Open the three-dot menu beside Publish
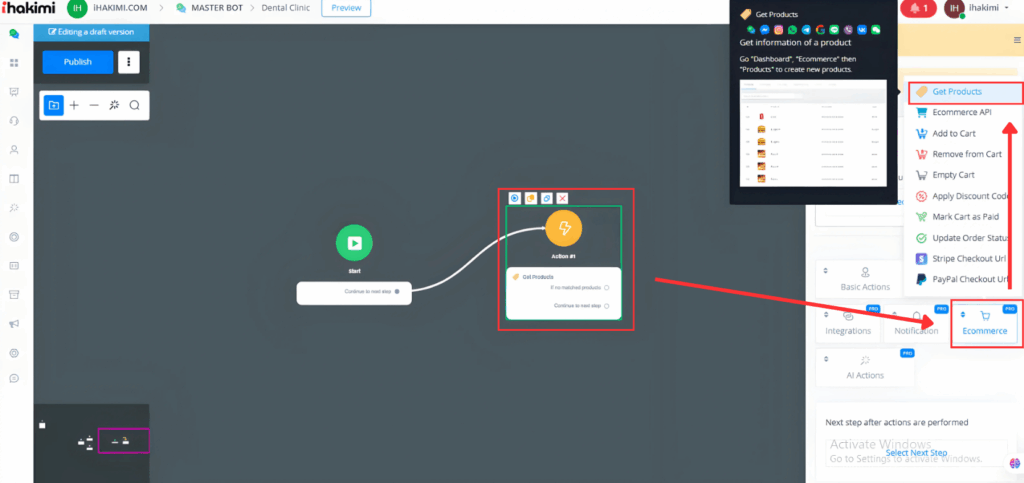1024x483 pixels. pyautogui.click(x=128, y=62)
